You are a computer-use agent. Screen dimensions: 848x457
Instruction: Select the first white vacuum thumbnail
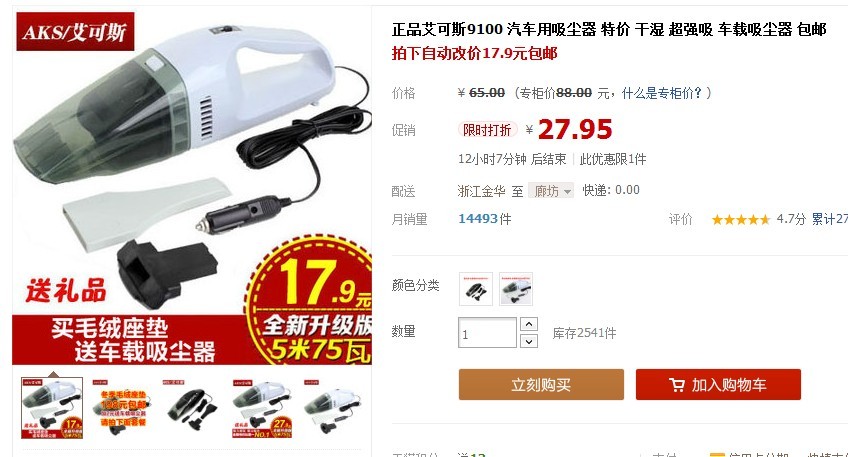click(x=52, y=408)
